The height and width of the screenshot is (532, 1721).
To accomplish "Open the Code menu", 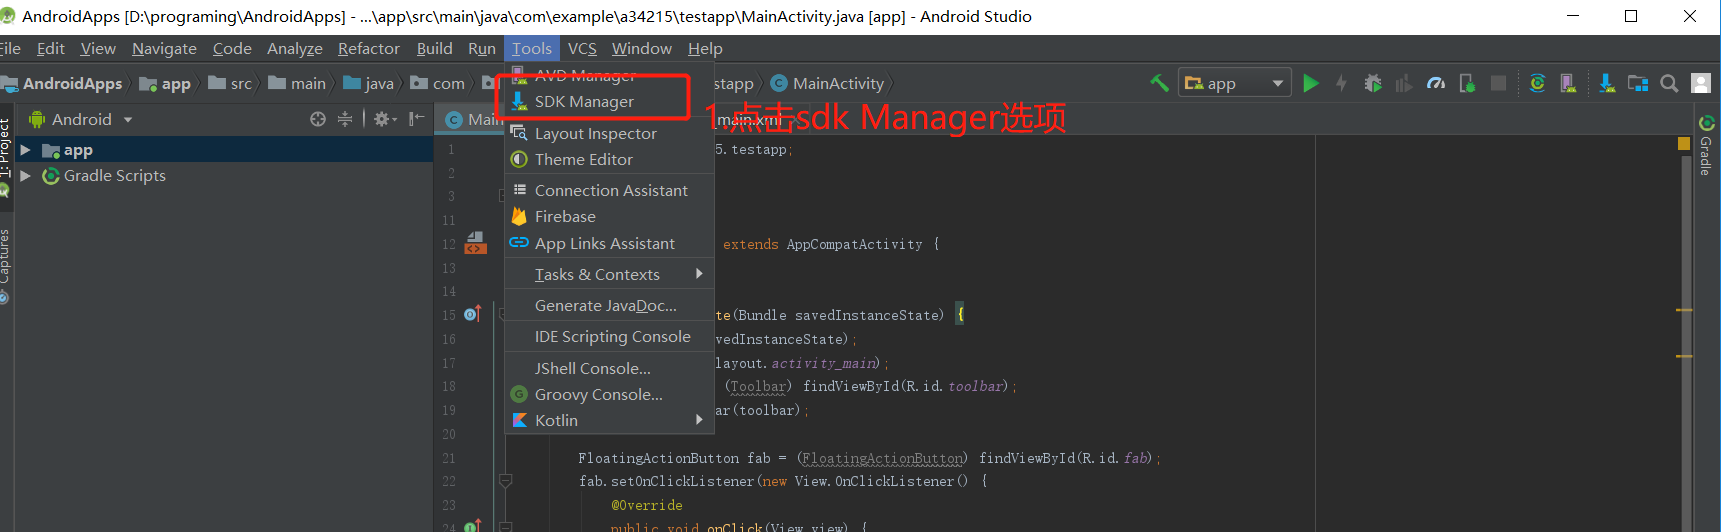I will click(x=232, y=48).
